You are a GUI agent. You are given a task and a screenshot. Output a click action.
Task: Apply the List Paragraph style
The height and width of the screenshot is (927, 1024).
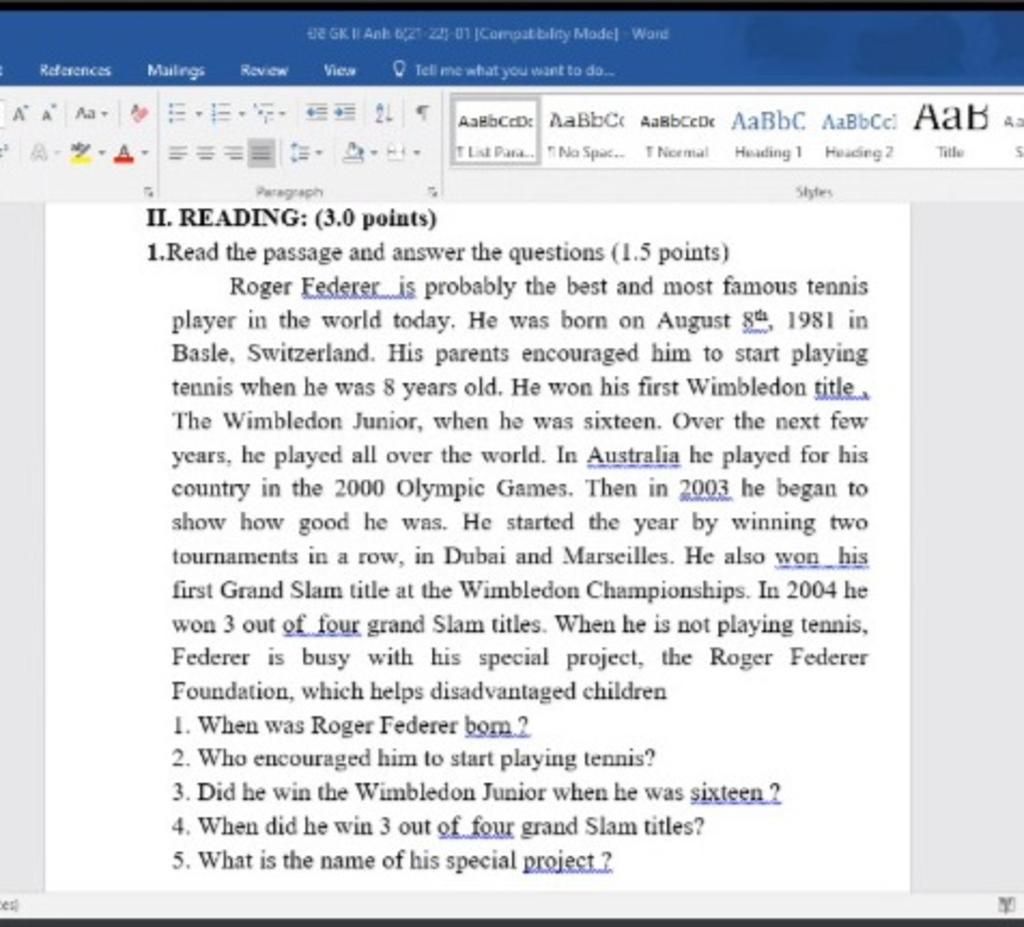[x=495, y=133]
